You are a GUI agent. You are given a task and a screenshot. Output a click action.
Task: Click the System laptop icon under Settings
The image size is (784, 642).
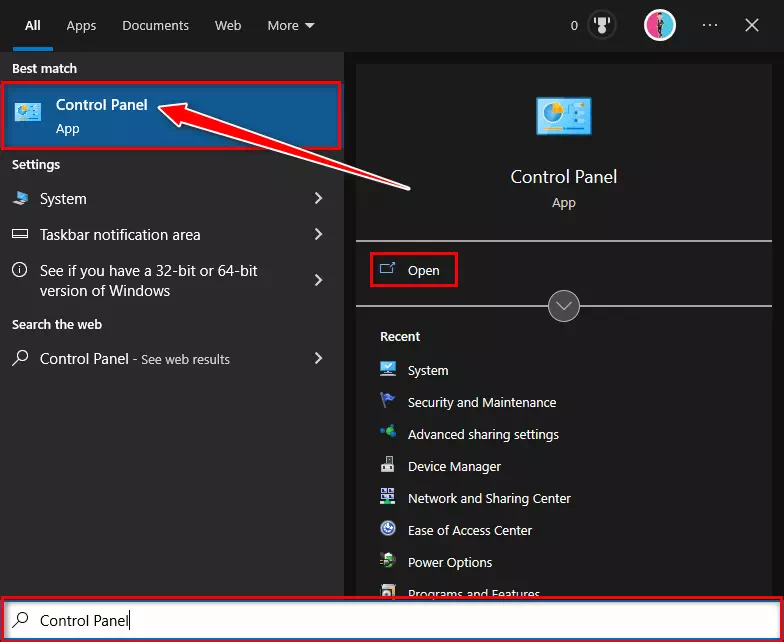pyautogui.click(x=20, y=198)
